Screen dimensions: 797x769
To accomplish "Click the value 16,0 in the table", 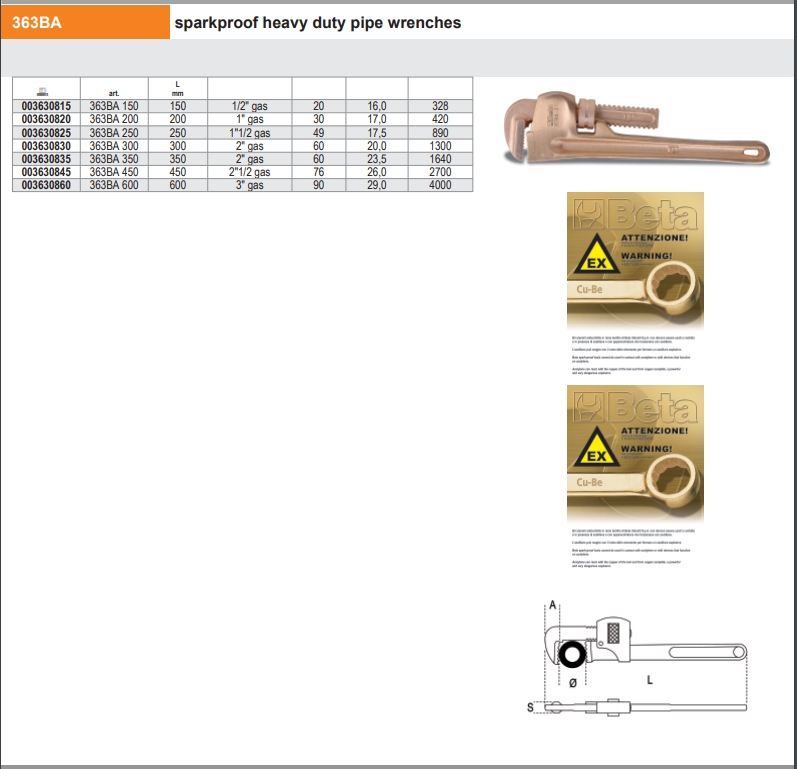I will point(377,106).
